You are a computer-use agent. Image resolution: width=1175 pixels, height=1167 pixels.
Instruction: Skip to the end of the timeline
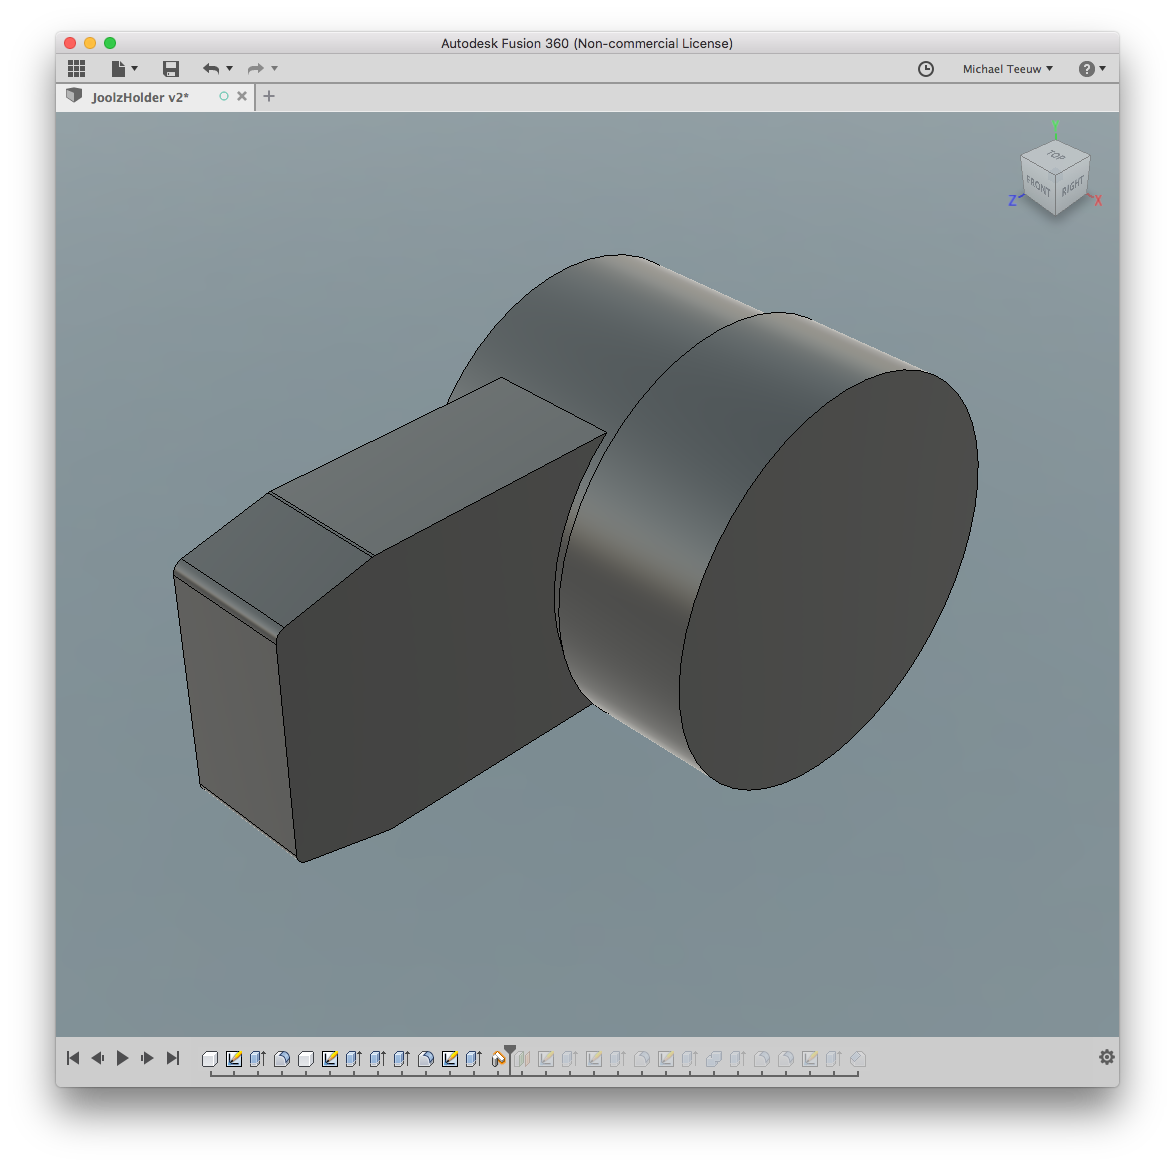coord(172,1057)
